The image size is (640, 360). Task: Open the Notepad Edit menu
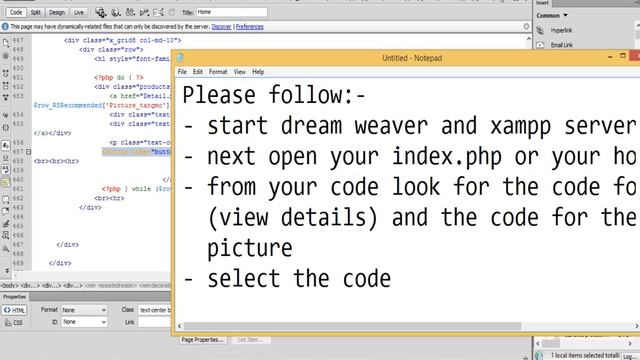click(198, 72)
